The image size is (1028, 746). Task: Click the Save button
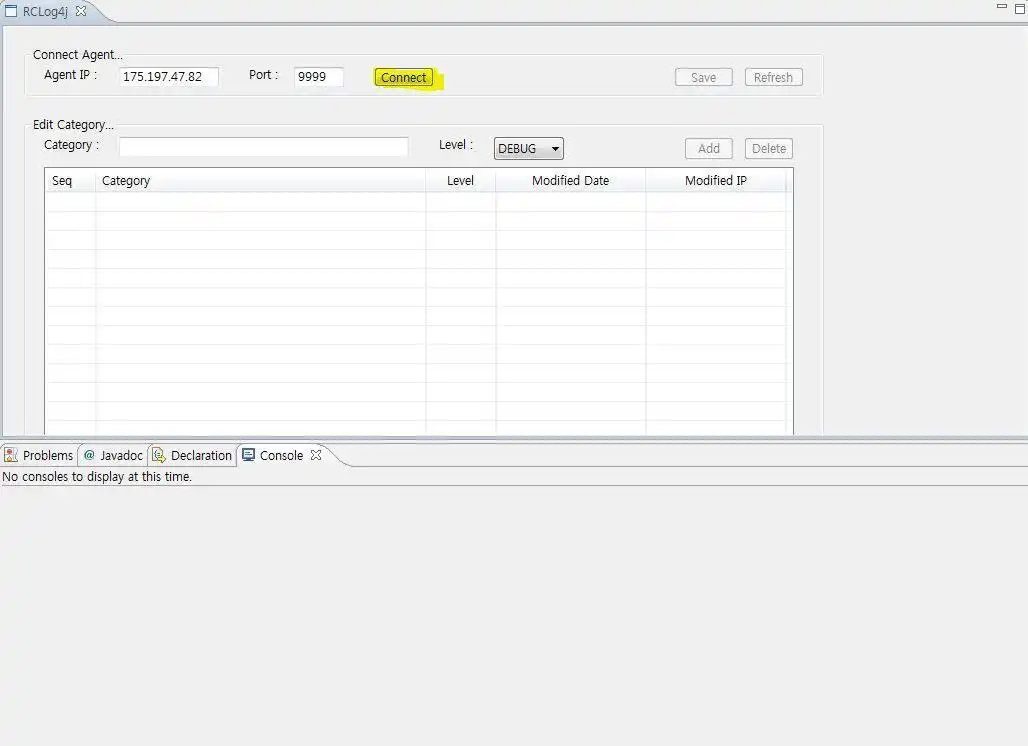[703, 77]
